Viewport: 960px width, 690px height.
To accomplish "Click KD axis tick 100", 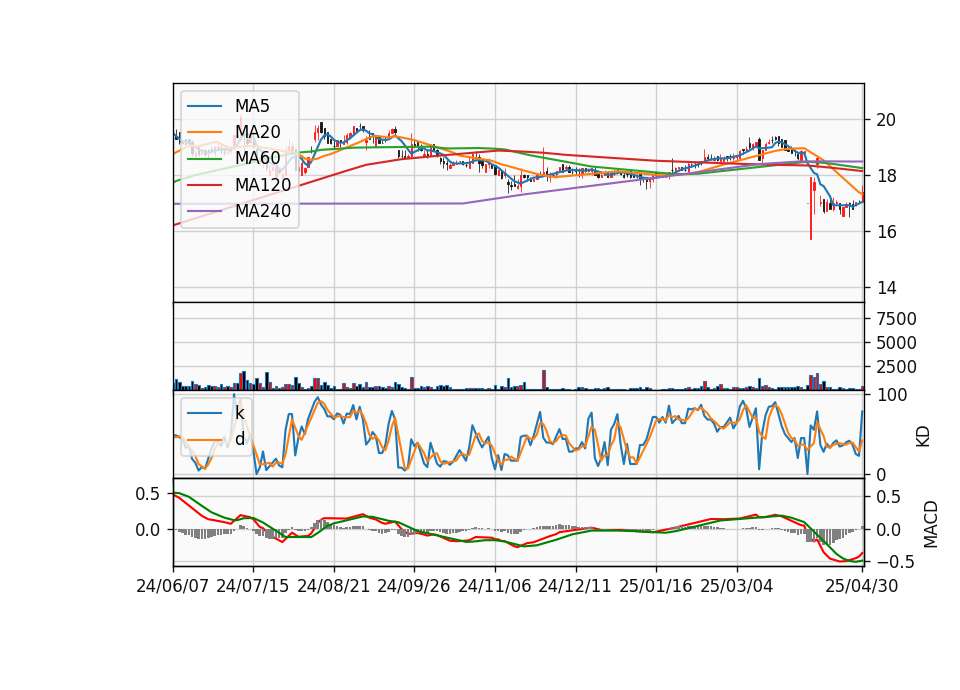I will click(892, 395).
